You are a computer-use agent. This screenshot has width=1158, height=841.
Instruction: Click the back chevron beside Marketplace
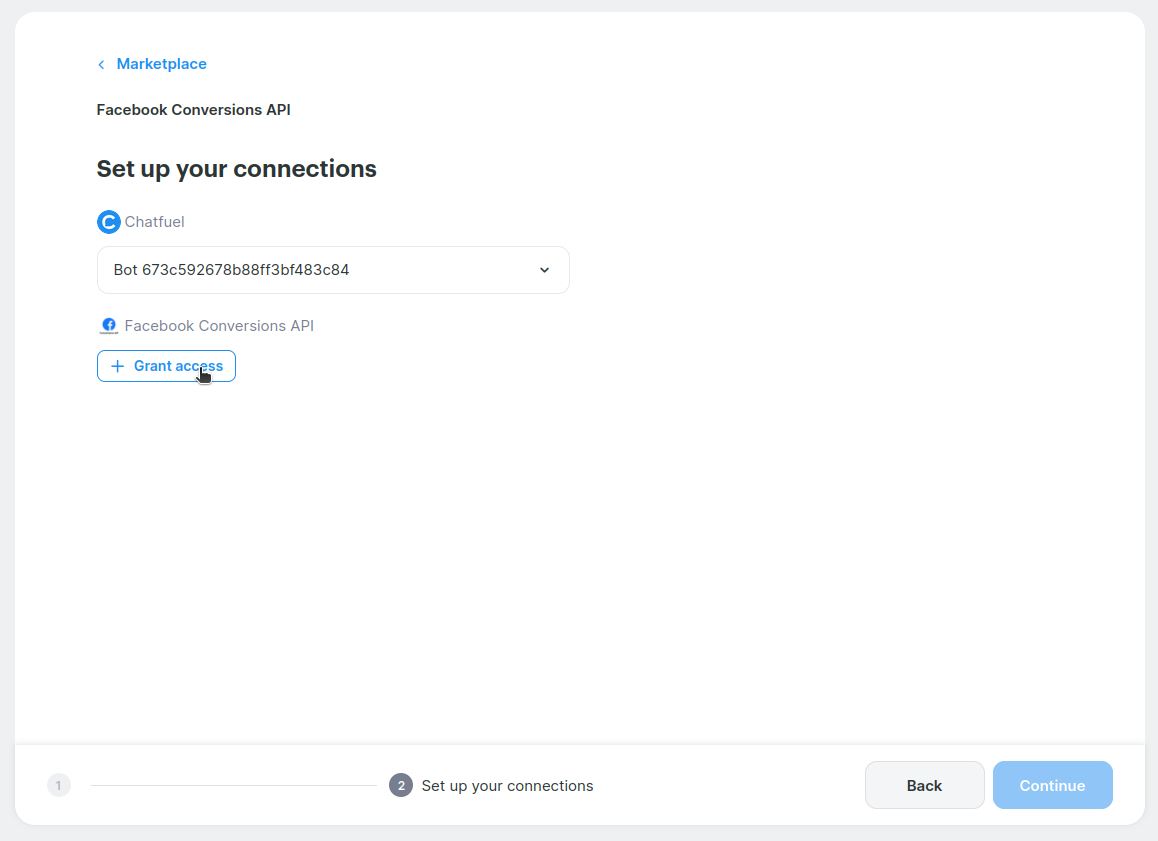[101, 65]
